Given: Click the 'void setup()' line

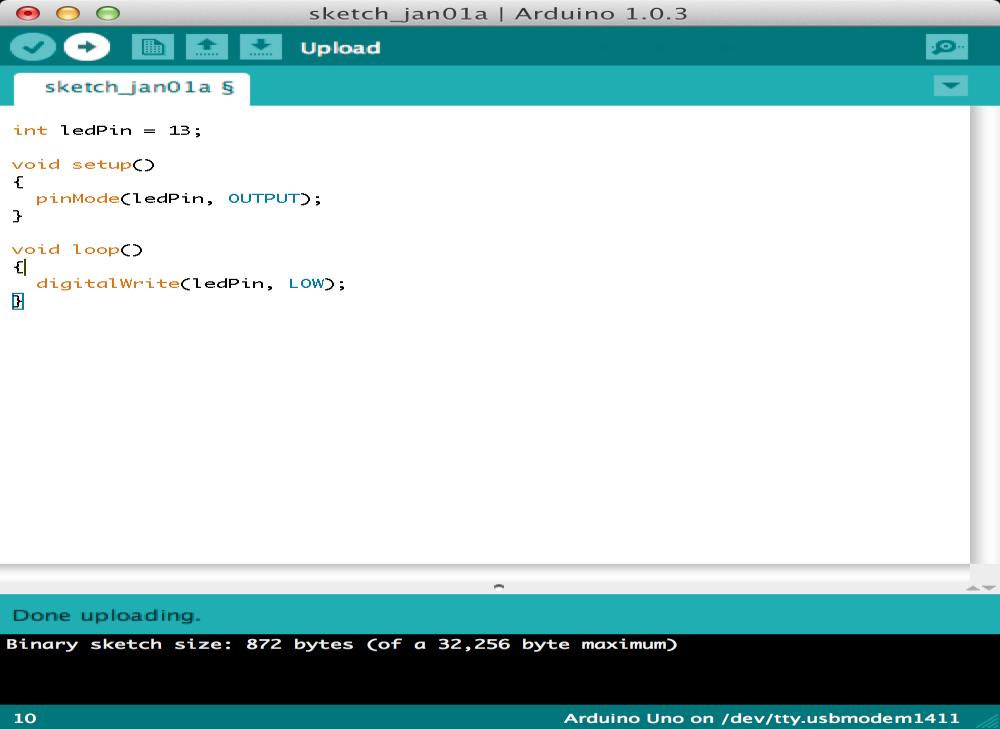Looking at the screenshot, I should (x=84, y=165).
